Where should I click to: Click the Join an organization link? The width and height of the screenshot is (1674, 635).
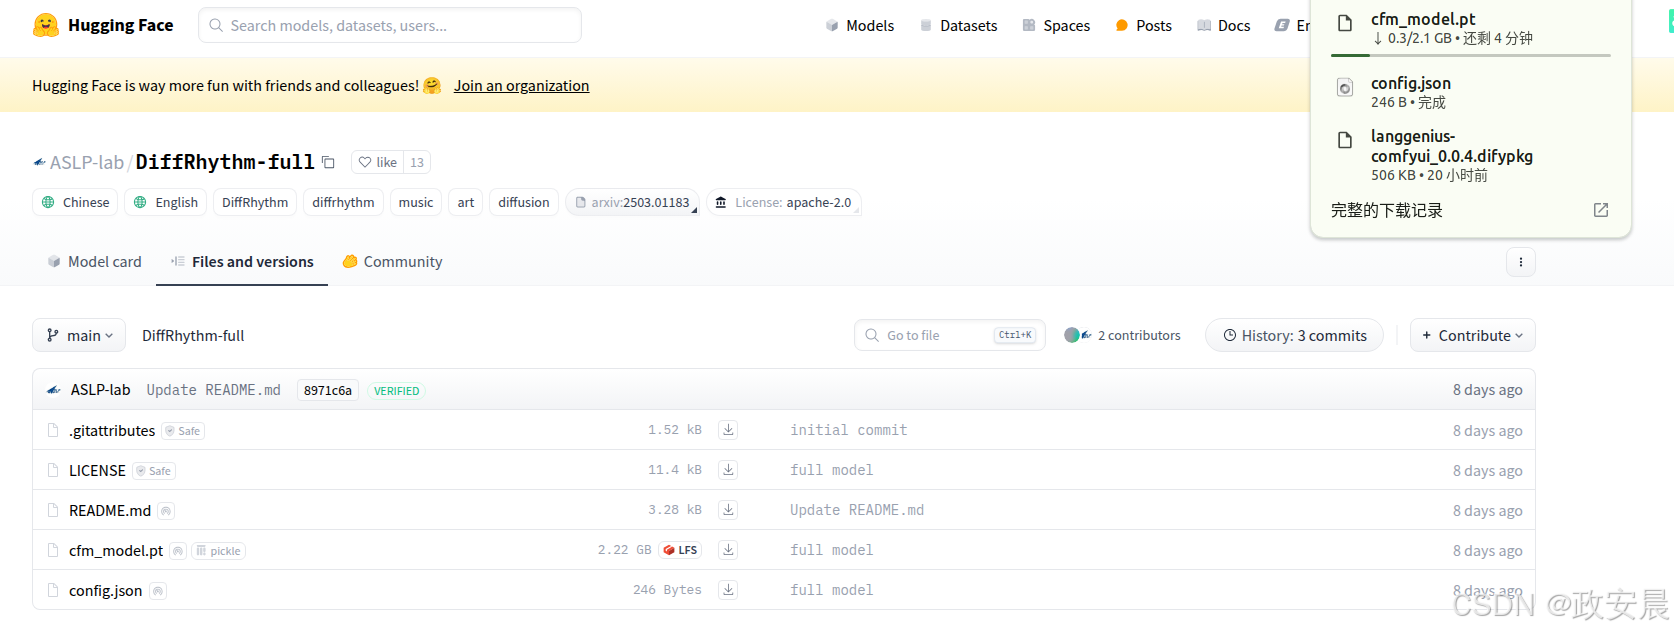(521, 85)
